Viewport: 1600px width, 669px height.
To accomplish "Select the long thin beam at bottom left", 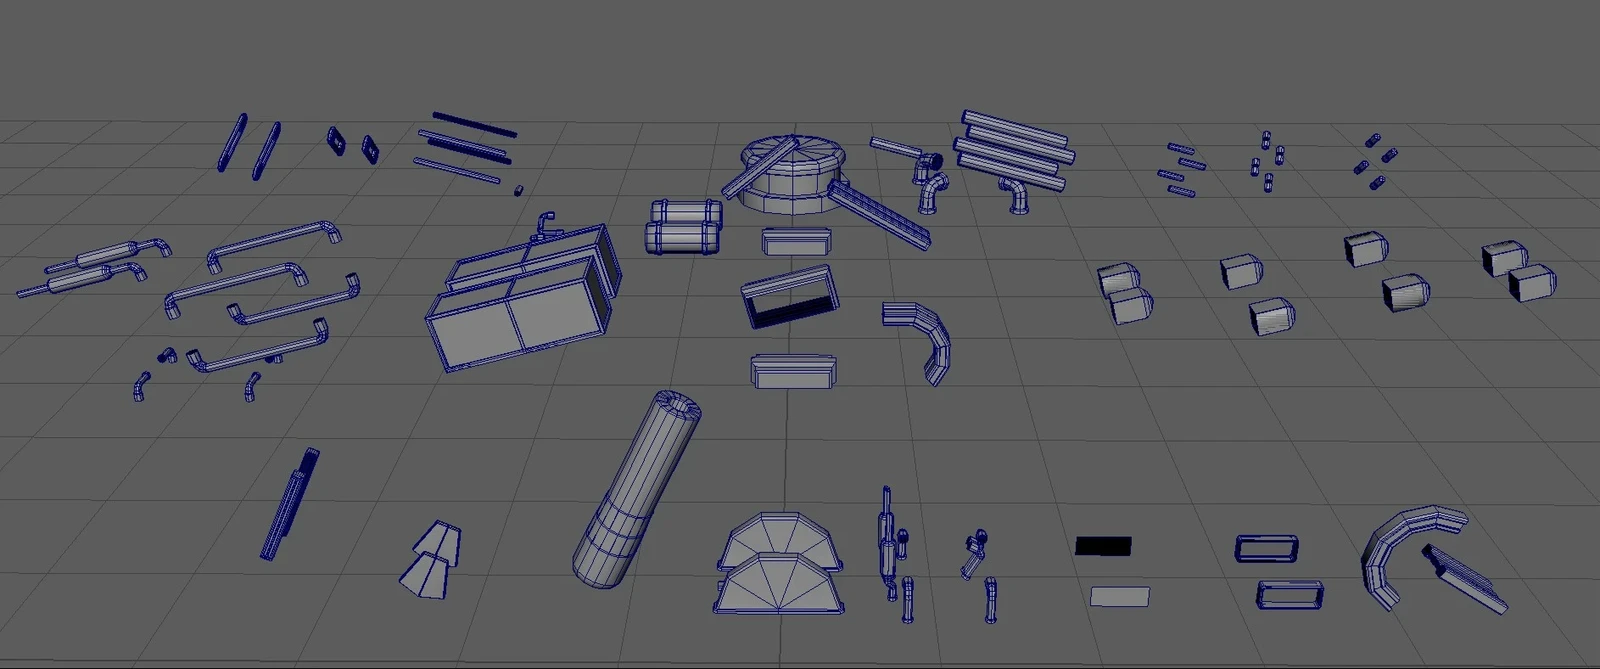I will (x=290, y=504).
